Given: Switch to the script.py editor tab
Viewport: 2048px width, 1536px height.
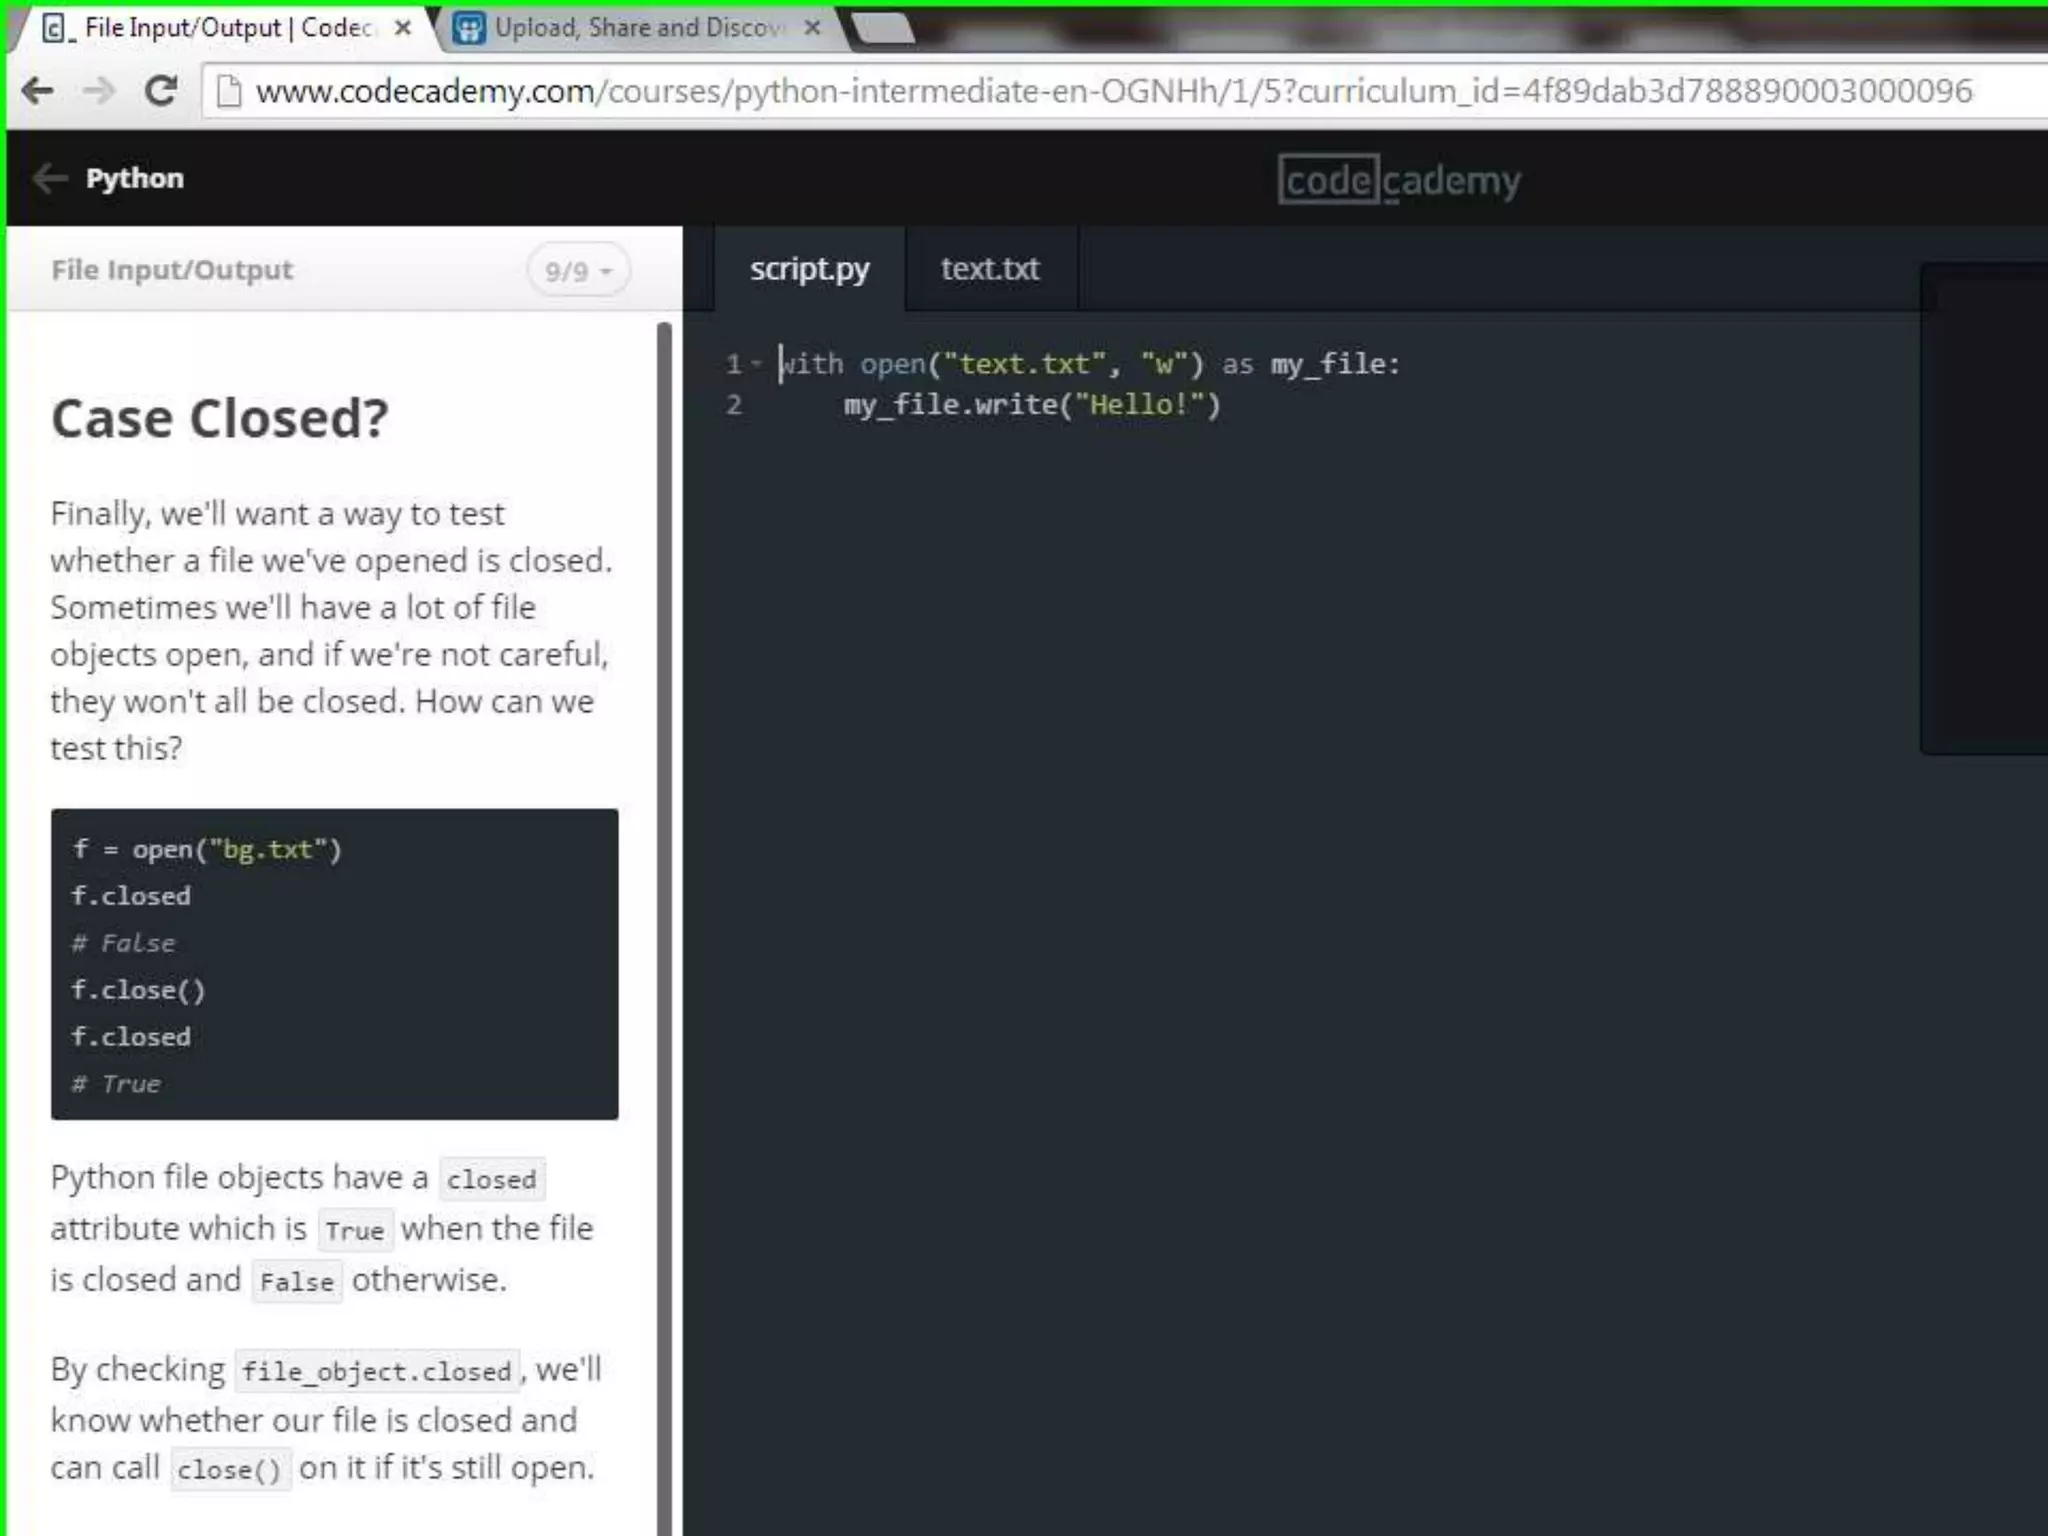Looking at the screenshot, I should (810, 269).
